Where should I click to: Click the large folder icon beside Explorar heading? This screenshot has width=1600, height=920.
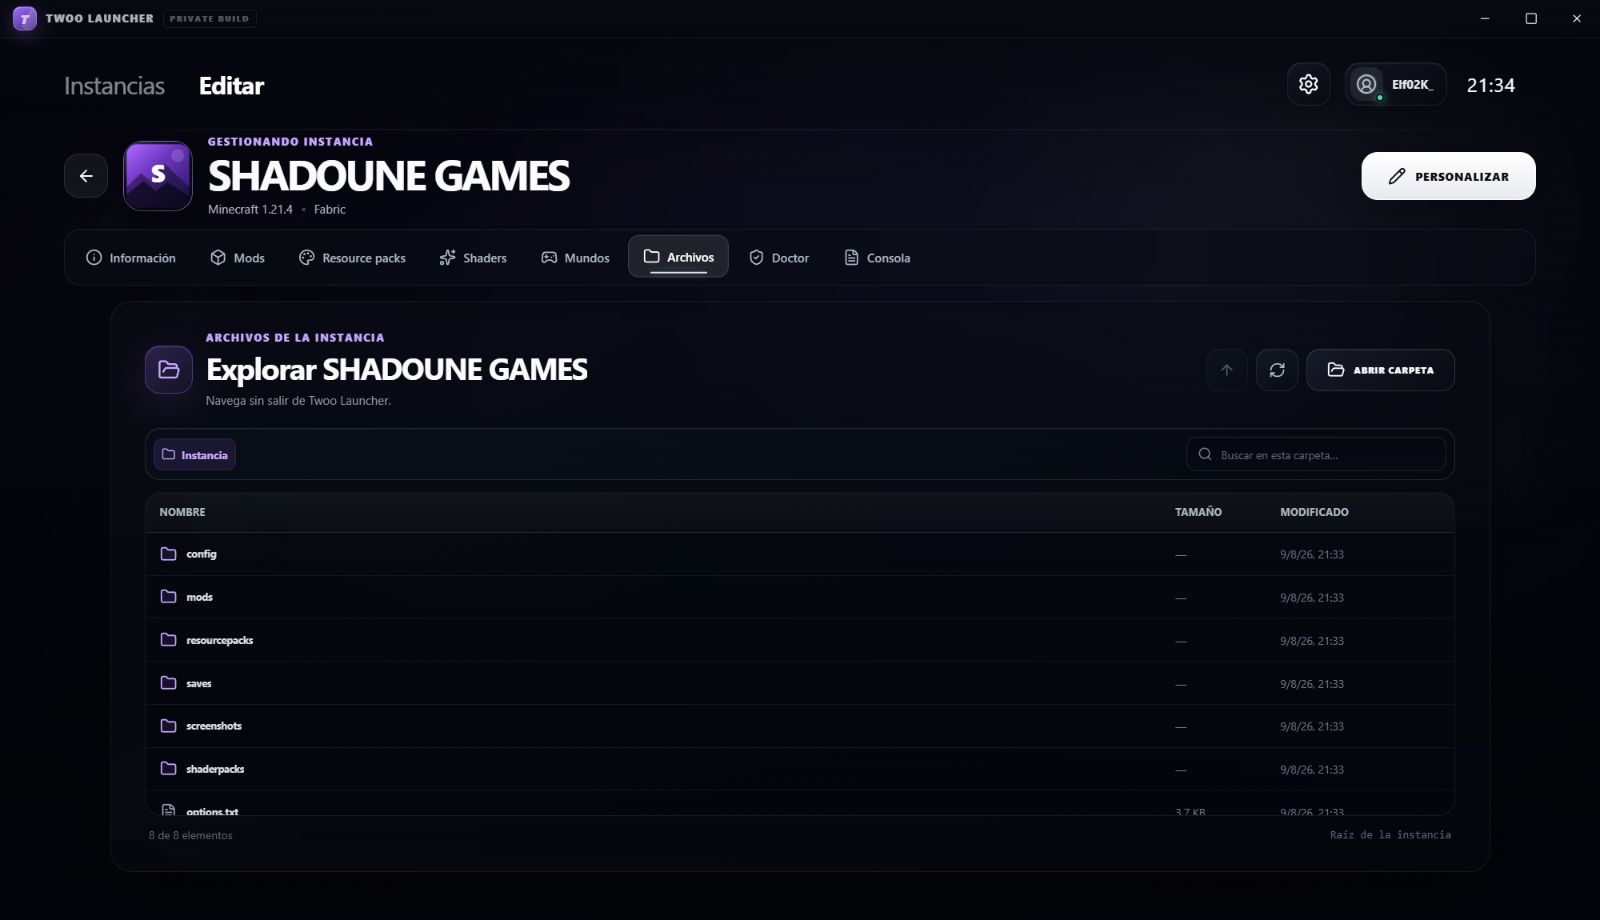(x=169, y=370)
